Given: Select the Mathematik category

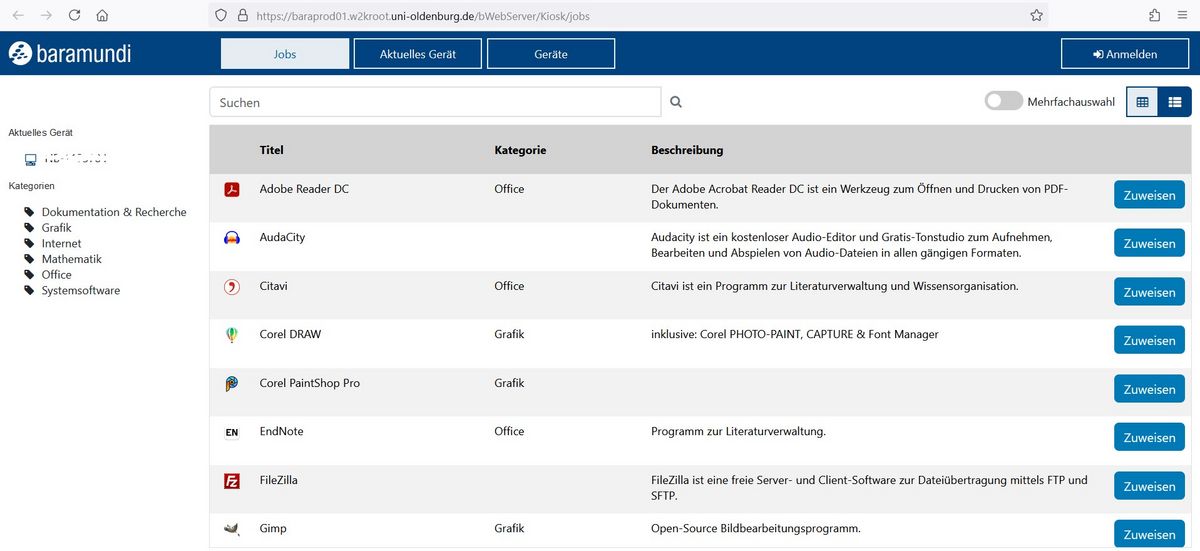Looking at the screenshot, I should [x=71, y=259].
